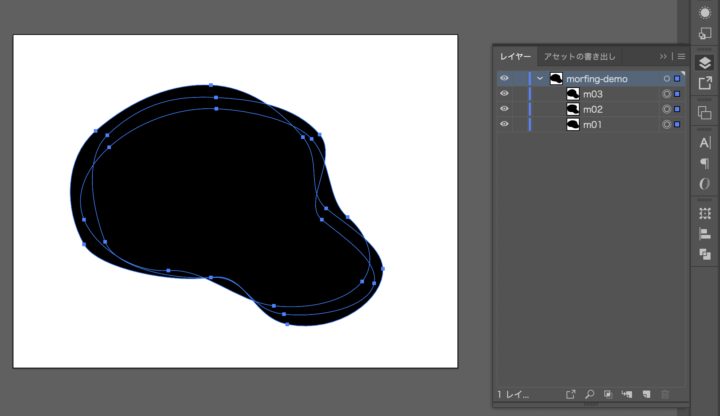
Task: Hide the m01 sublayer
Action: [504, 124]
